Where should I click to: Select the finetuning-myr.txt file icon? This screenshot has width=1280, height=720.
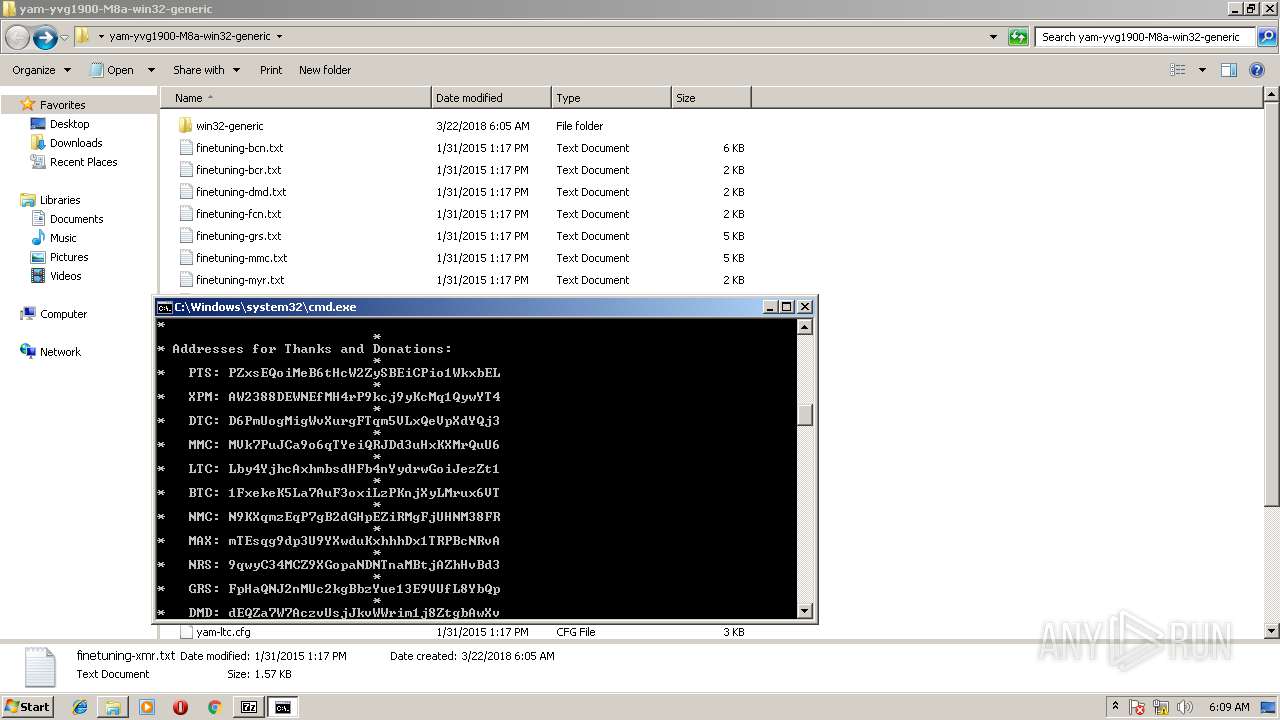point(185,280)
